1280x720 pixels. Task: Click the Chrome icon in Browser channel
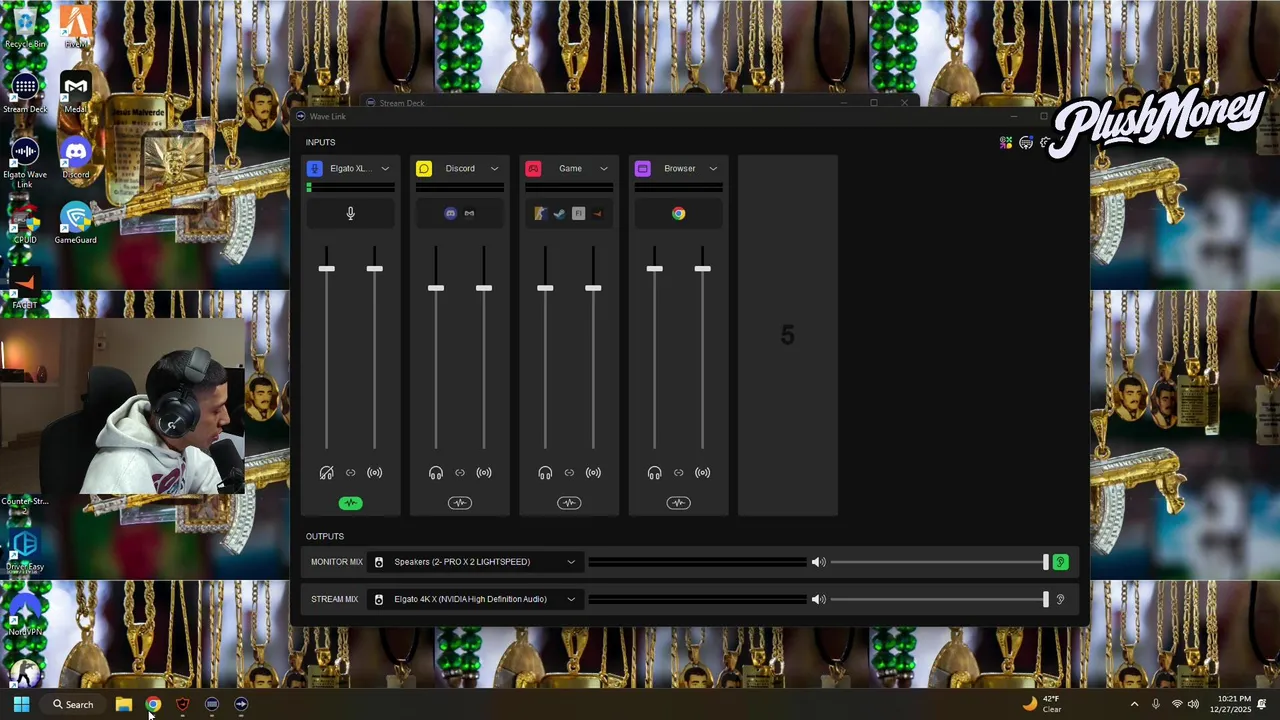[678, 213]
